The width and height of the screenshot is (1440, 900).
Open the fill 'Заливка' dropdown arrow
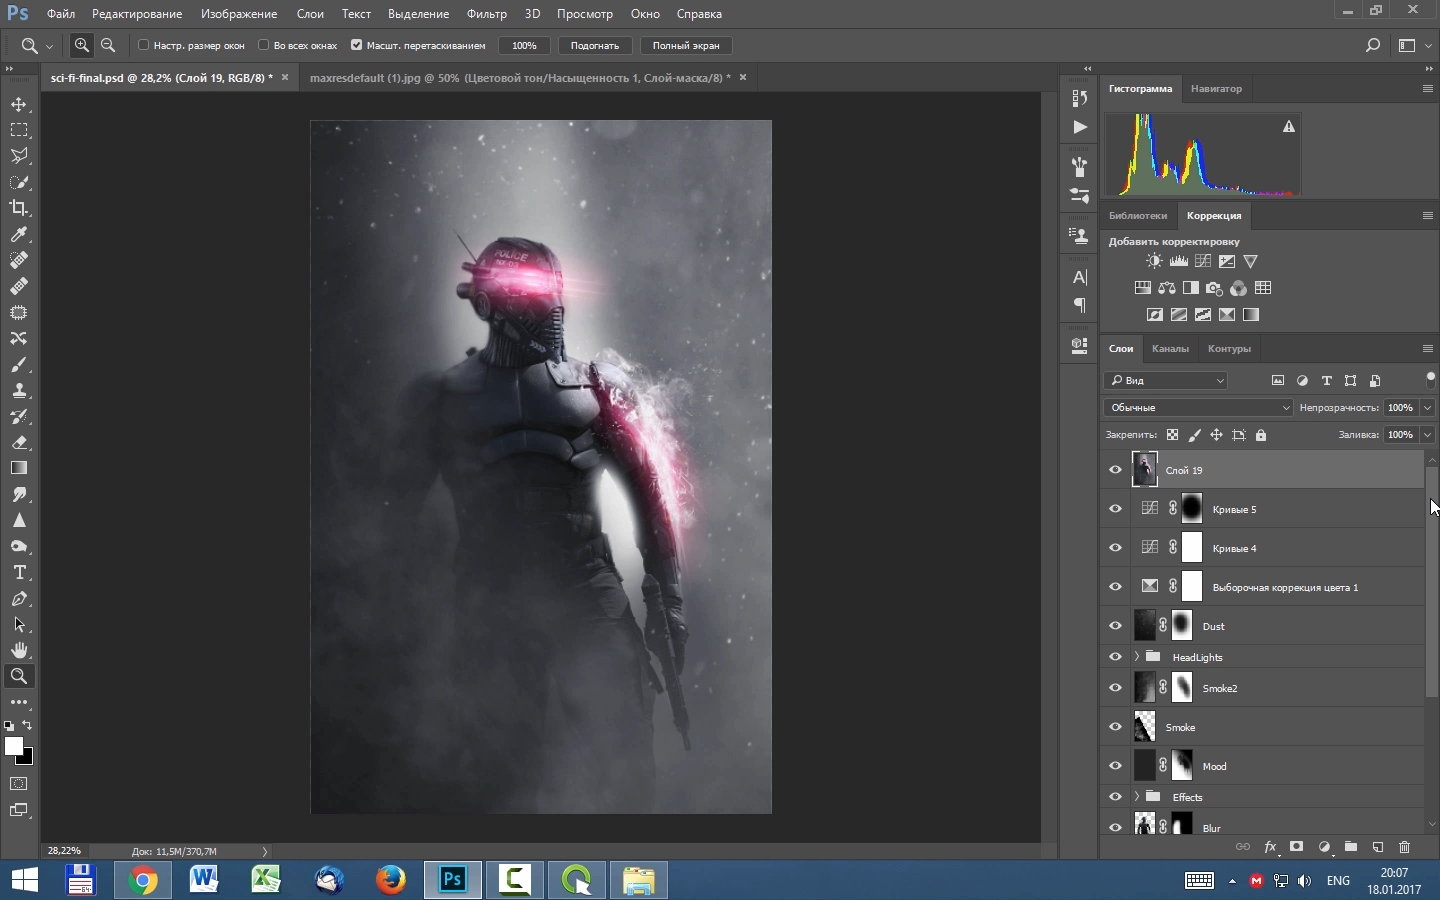(1428, 435)
